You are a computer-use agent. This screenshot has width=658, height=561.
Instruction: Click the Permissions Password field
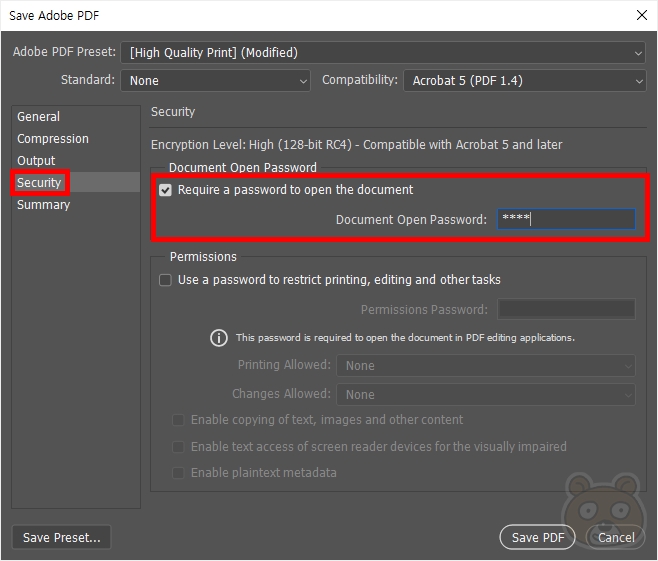pyautogui.click(x=566, y=309)
